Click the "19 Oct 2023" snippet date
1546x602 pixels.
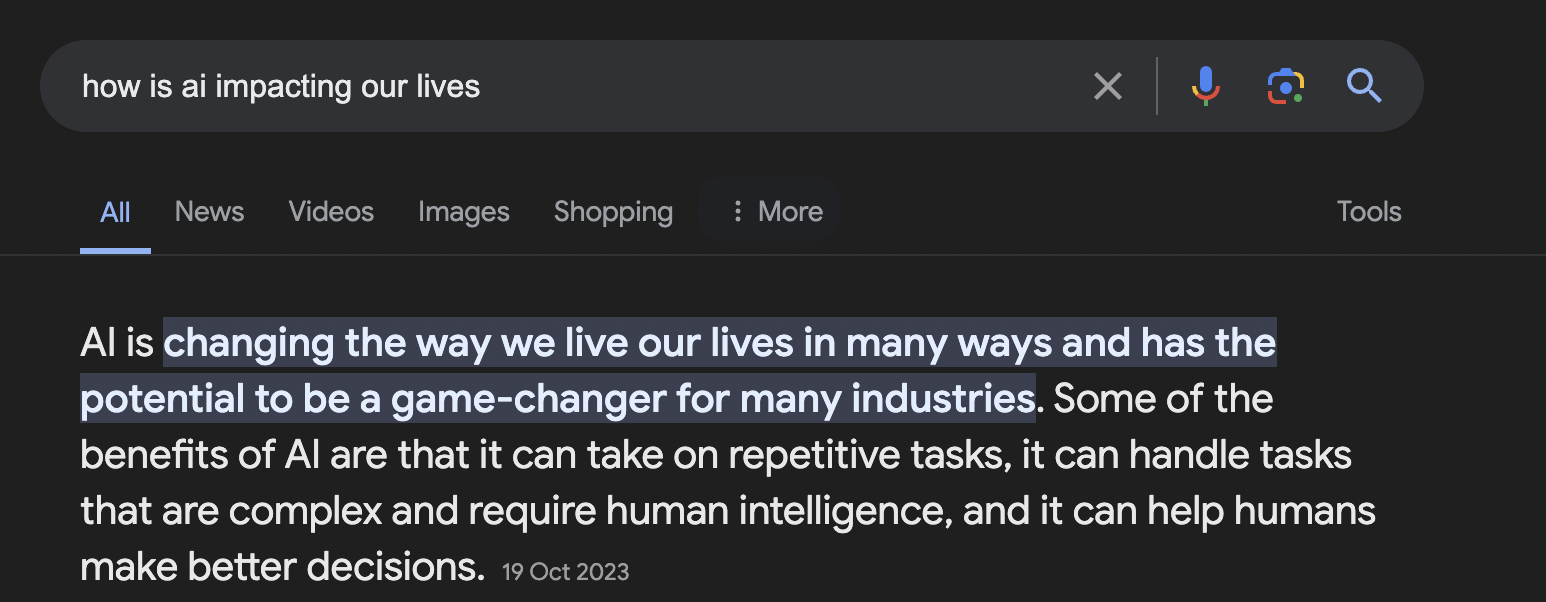coord(565,572)
